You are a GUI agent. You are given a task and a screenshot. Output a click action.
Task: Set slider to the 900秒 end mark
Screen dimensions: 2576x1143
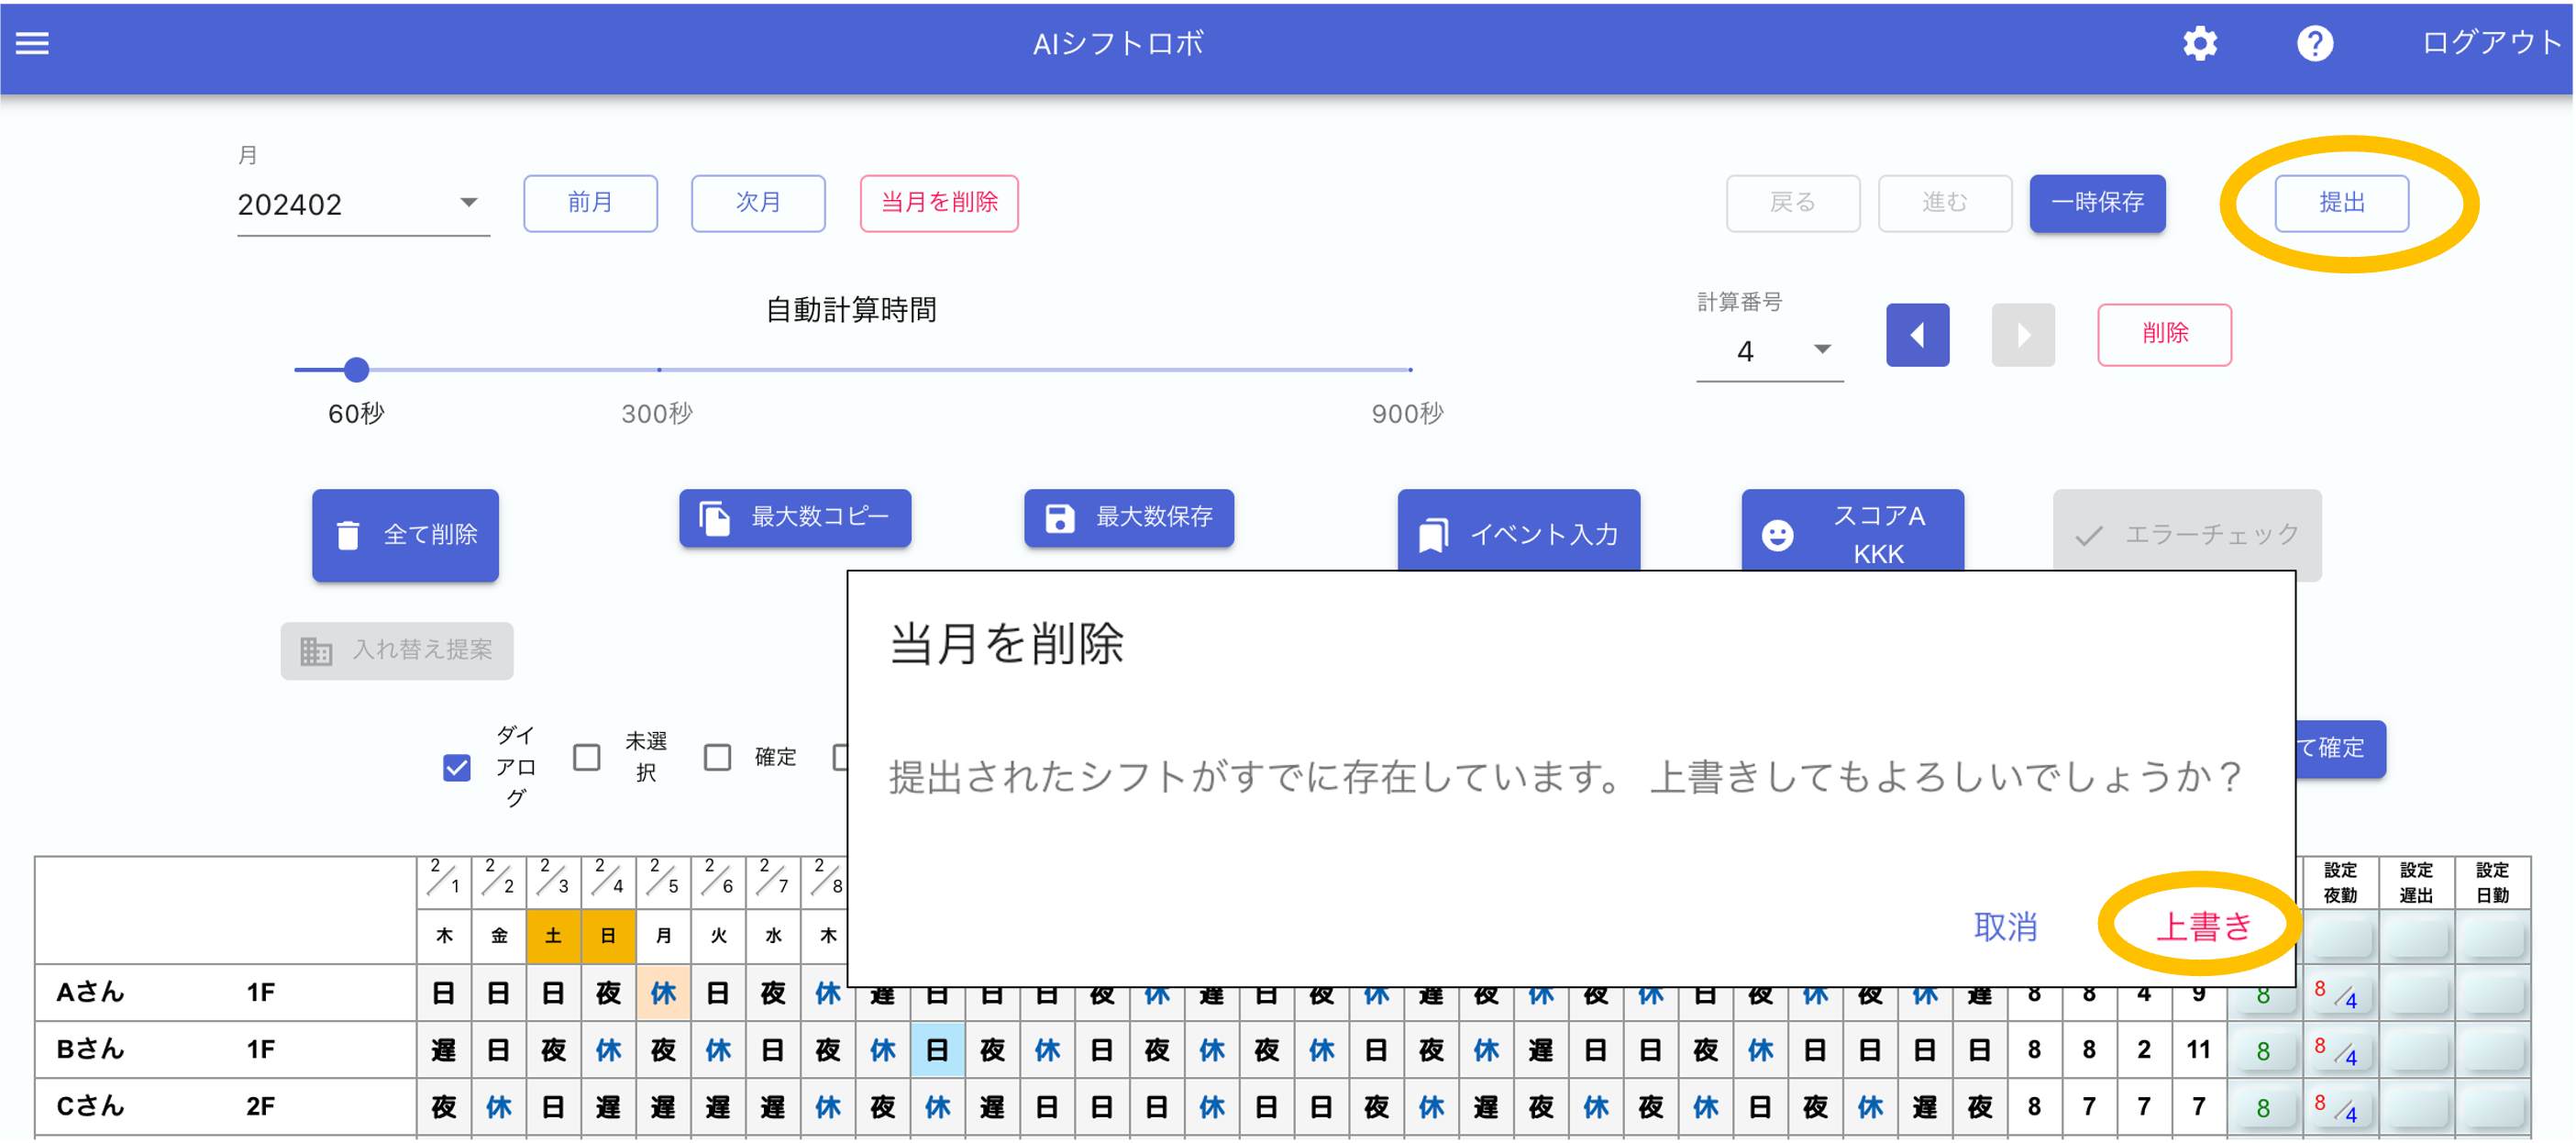tap(1410, 370)
